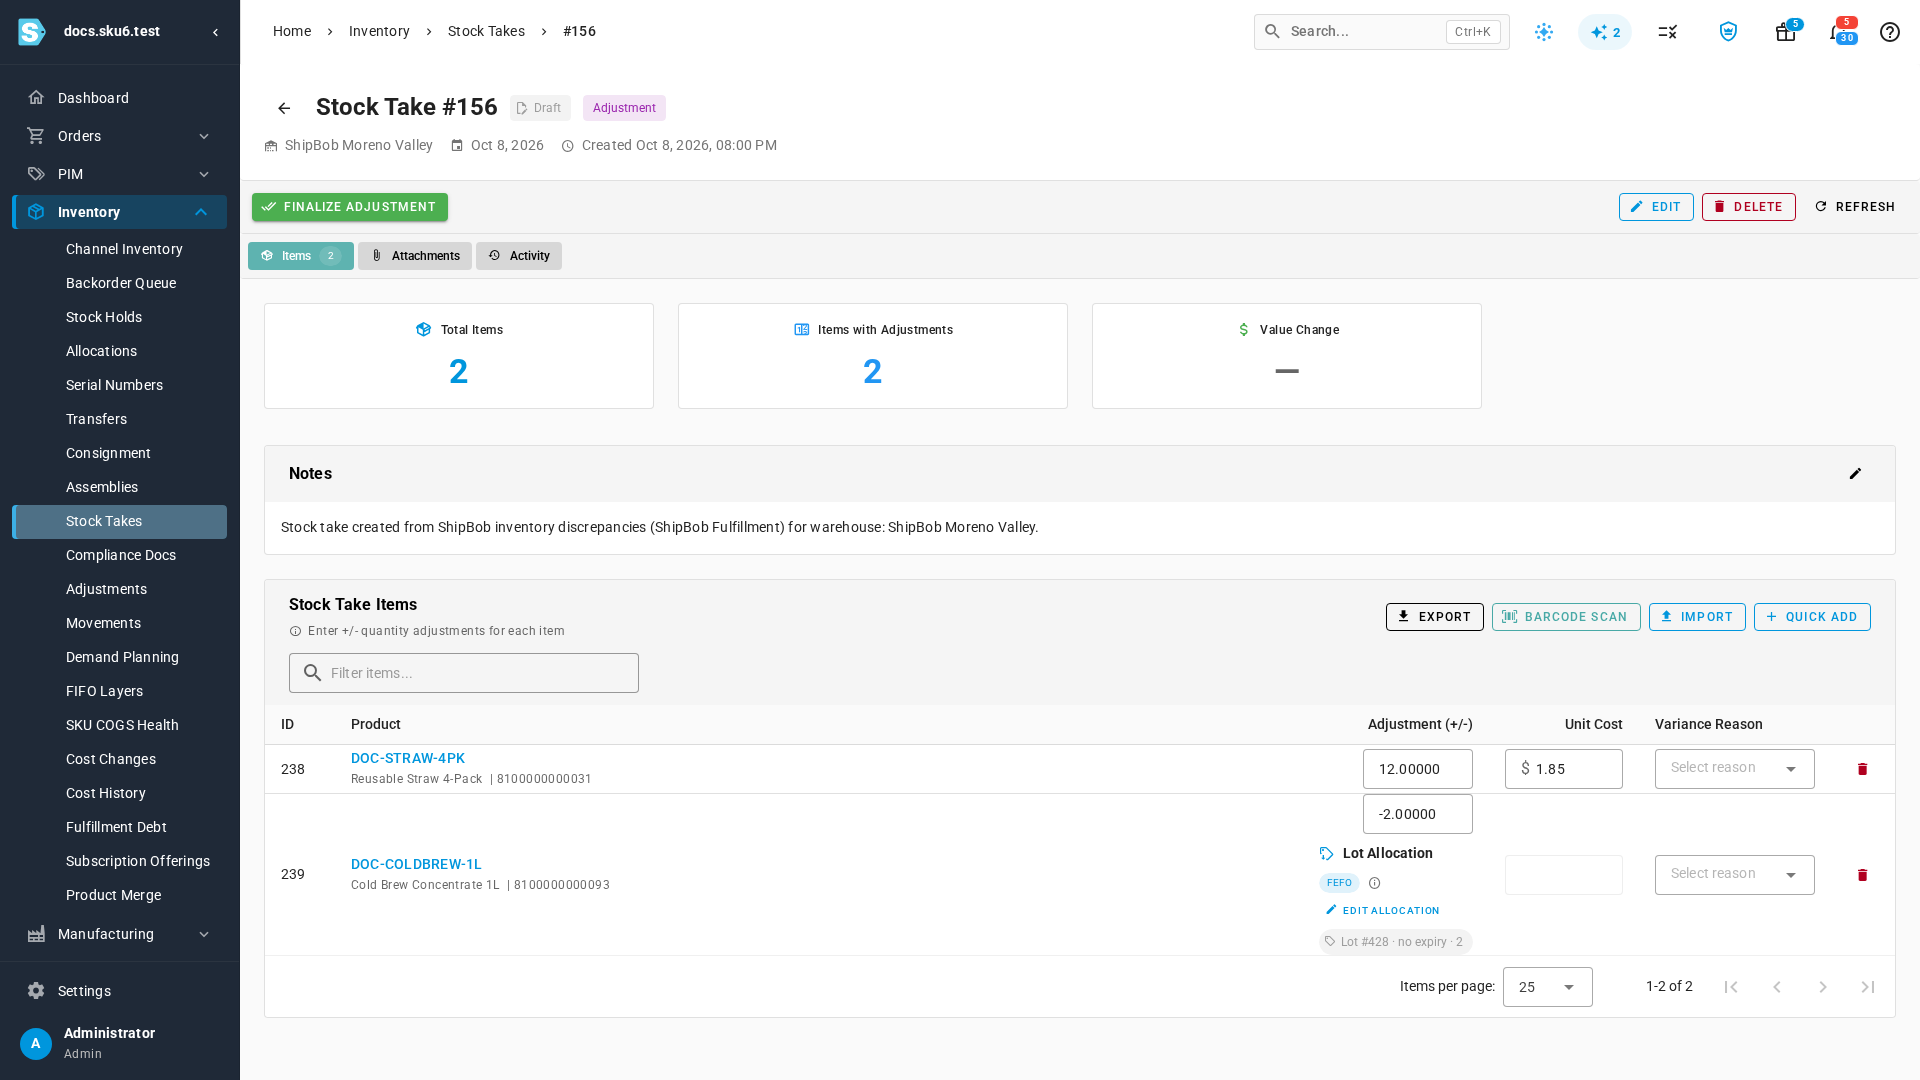This screenshot has width=1920, height=1080.
Task: Open Adjustments in the sidebar
Action: point(106,589)
